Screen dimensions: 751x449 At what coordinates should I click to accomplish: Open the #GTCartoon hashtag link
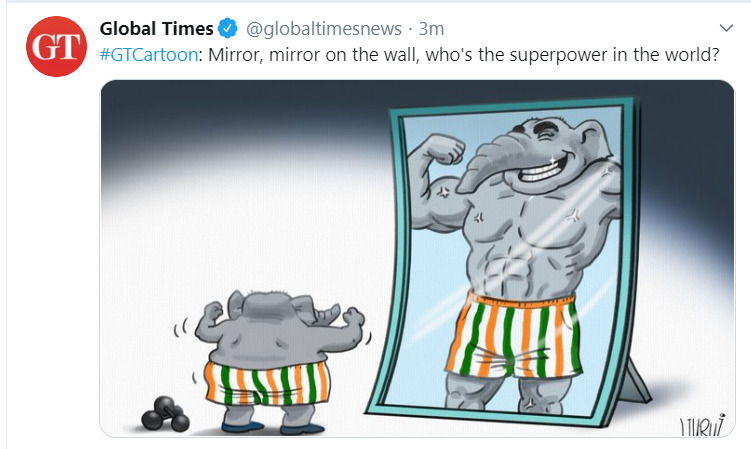[x=148, y=55]
